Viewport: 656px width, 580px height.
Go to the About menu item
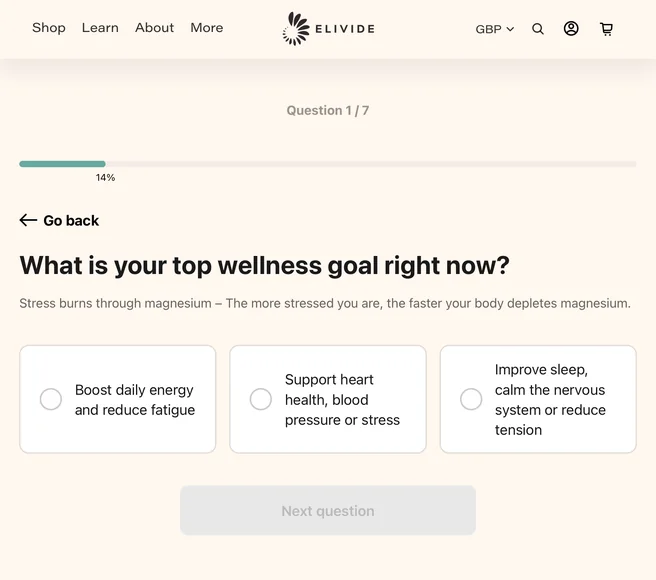pyautogui.click(x=154, y=28)
